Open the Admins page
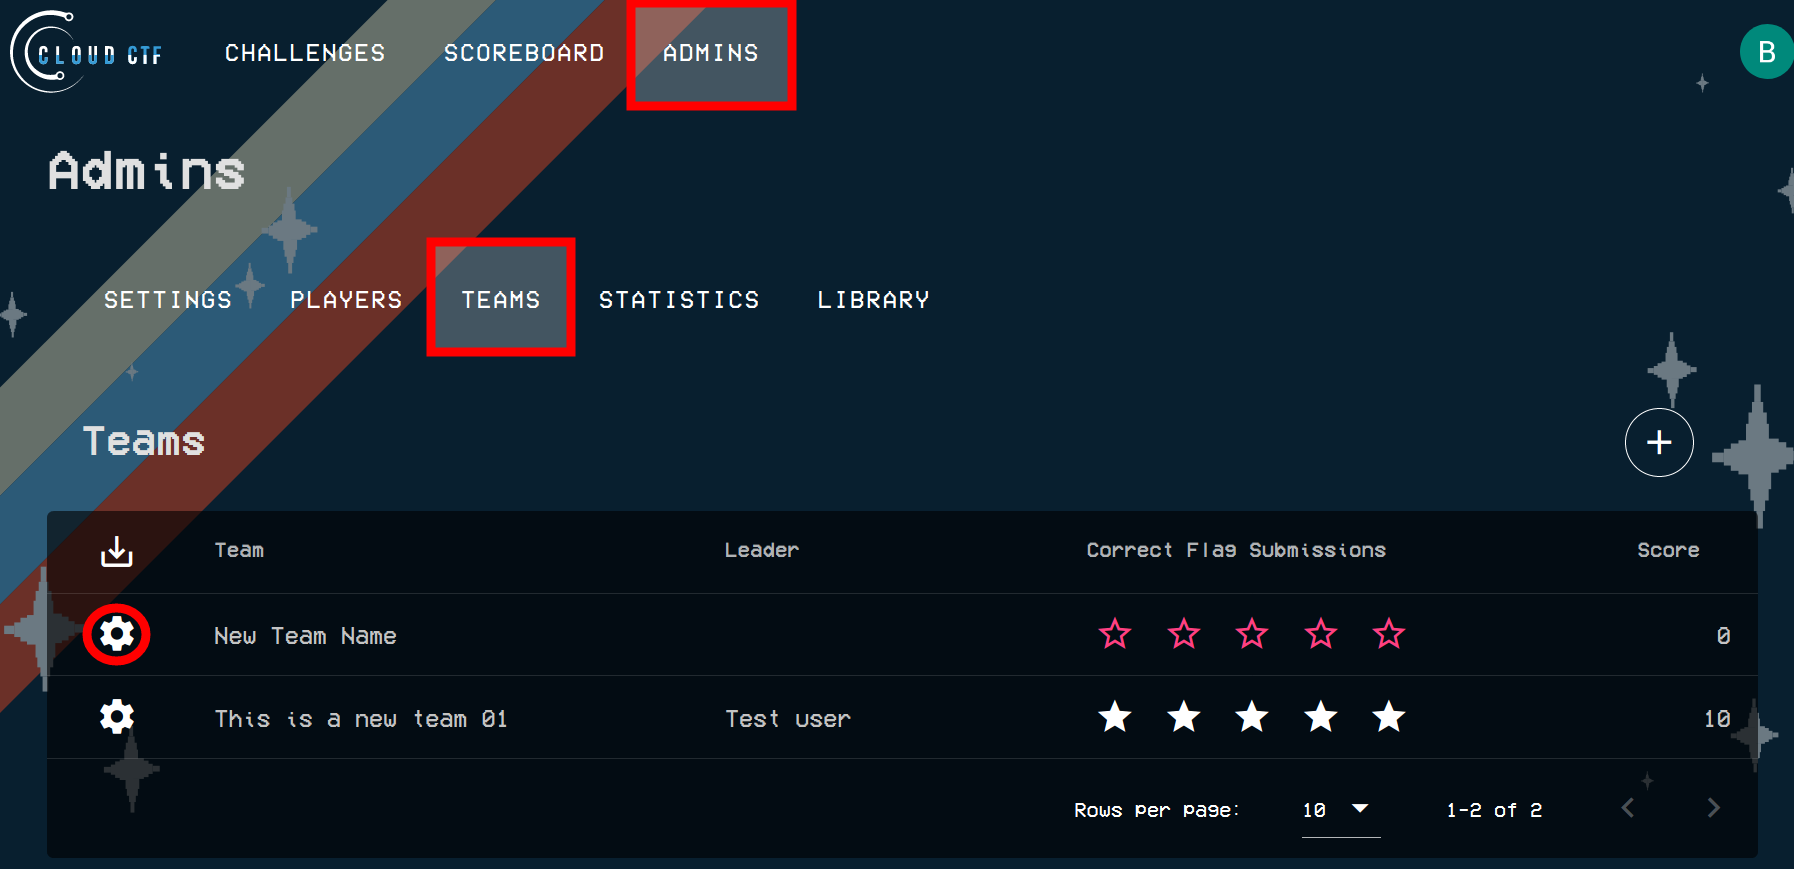1794x869 pixels. tap(711, 53)
